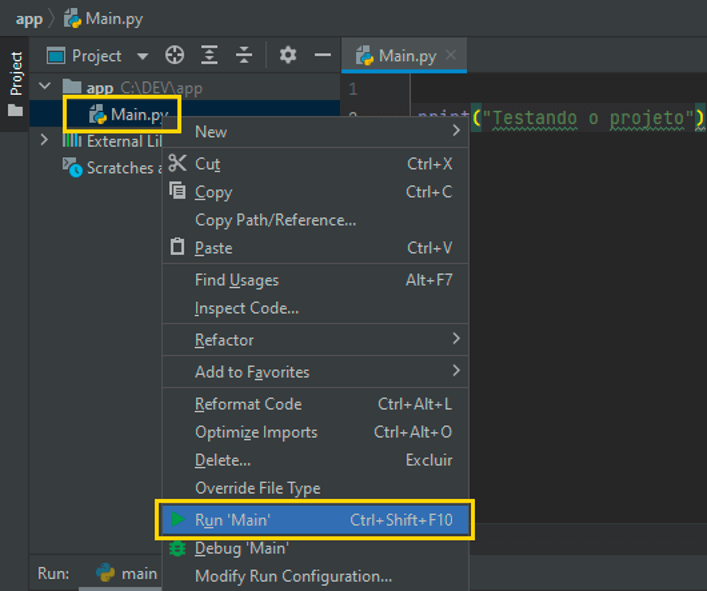Select Paste from context menu

click(x=315, y=247)
